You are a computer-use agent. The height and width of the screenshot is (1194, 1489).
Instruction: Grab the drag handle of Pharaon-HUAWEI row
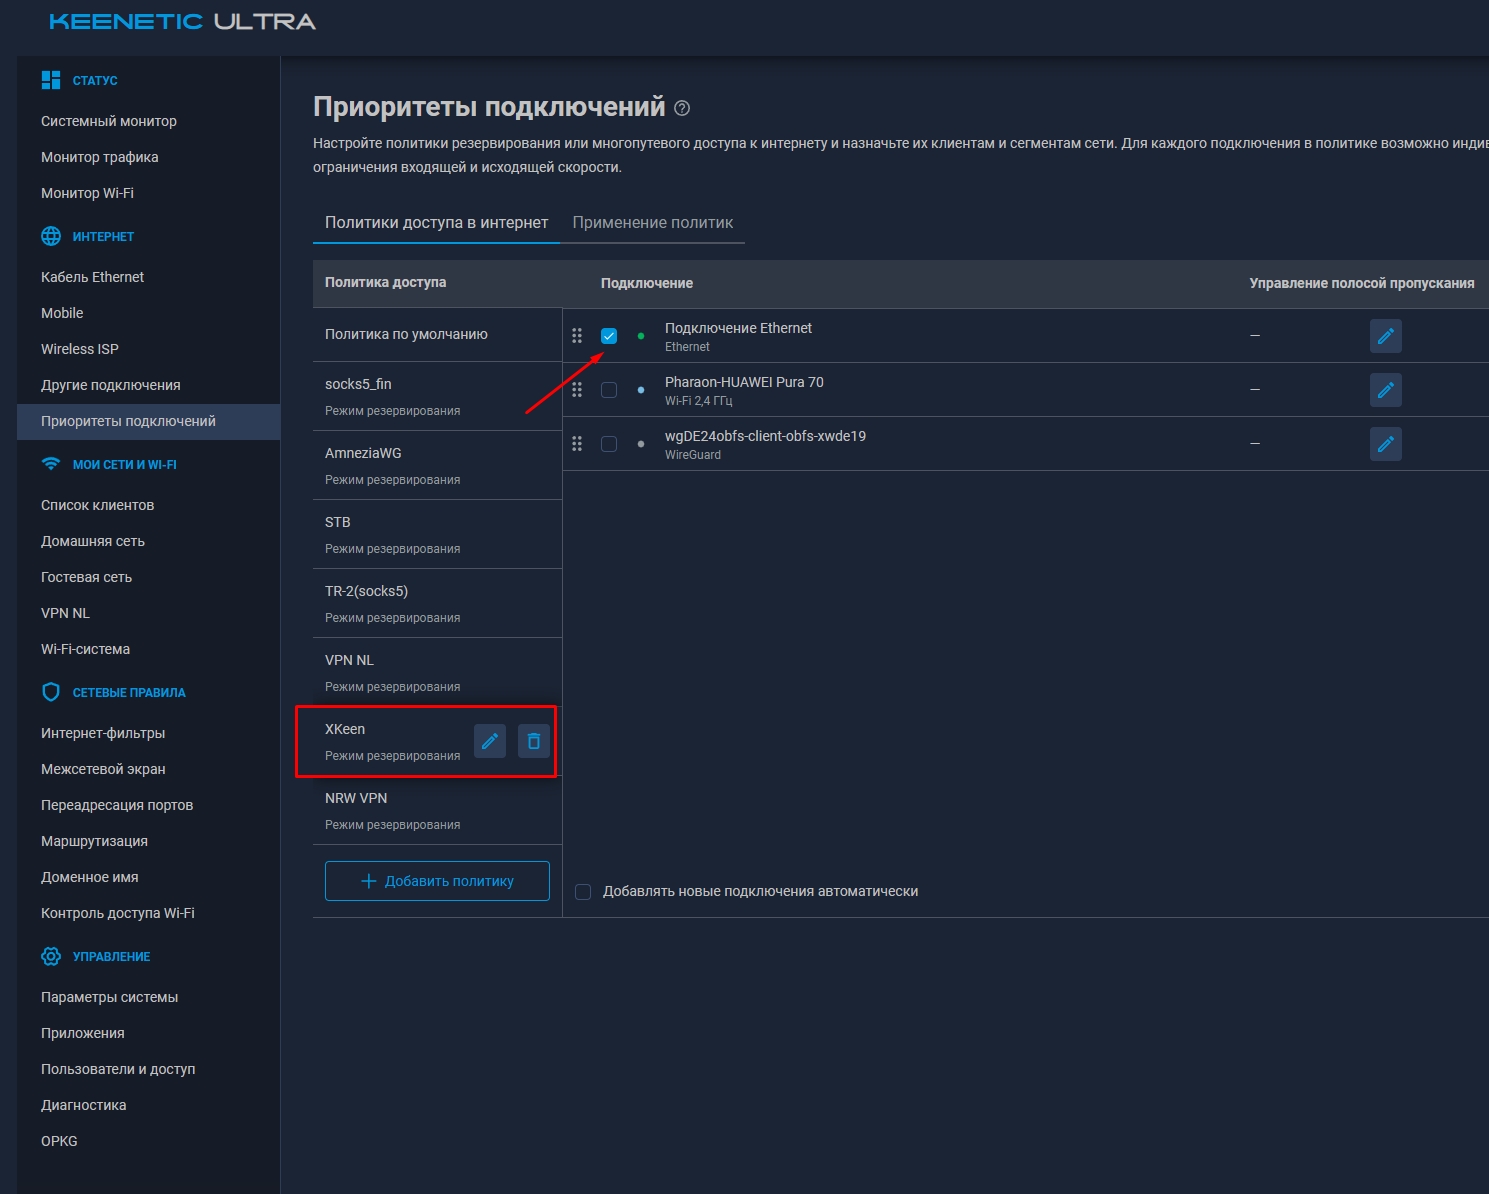pyautogui.click(x=577, y=390)
